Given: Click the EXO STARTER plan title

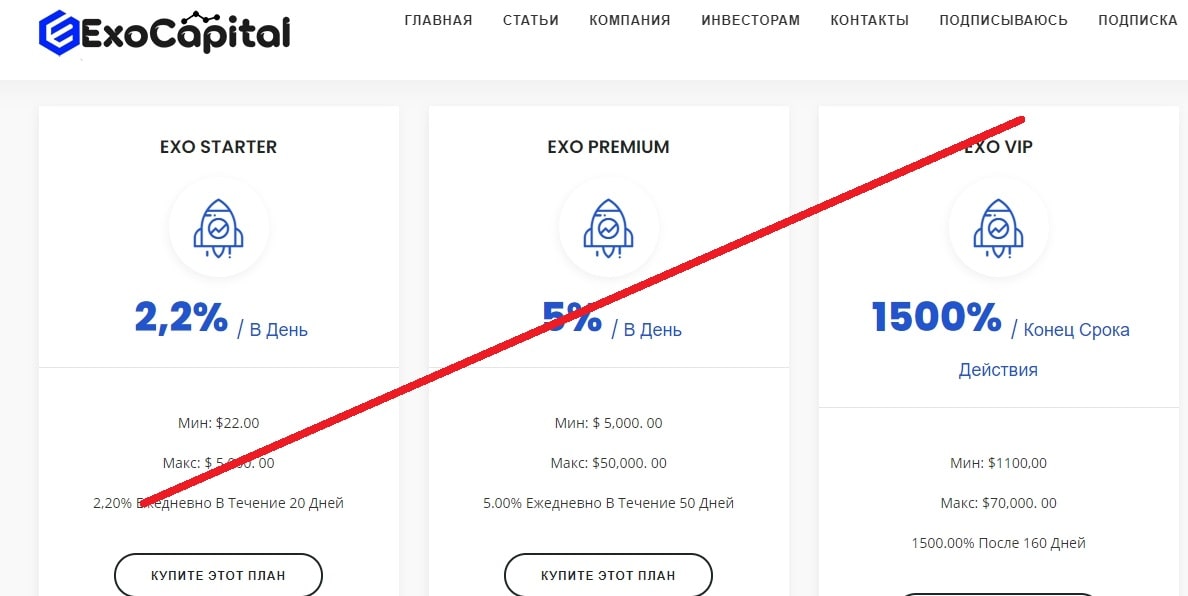Looking at the screenshot, I should pos(218,147).
